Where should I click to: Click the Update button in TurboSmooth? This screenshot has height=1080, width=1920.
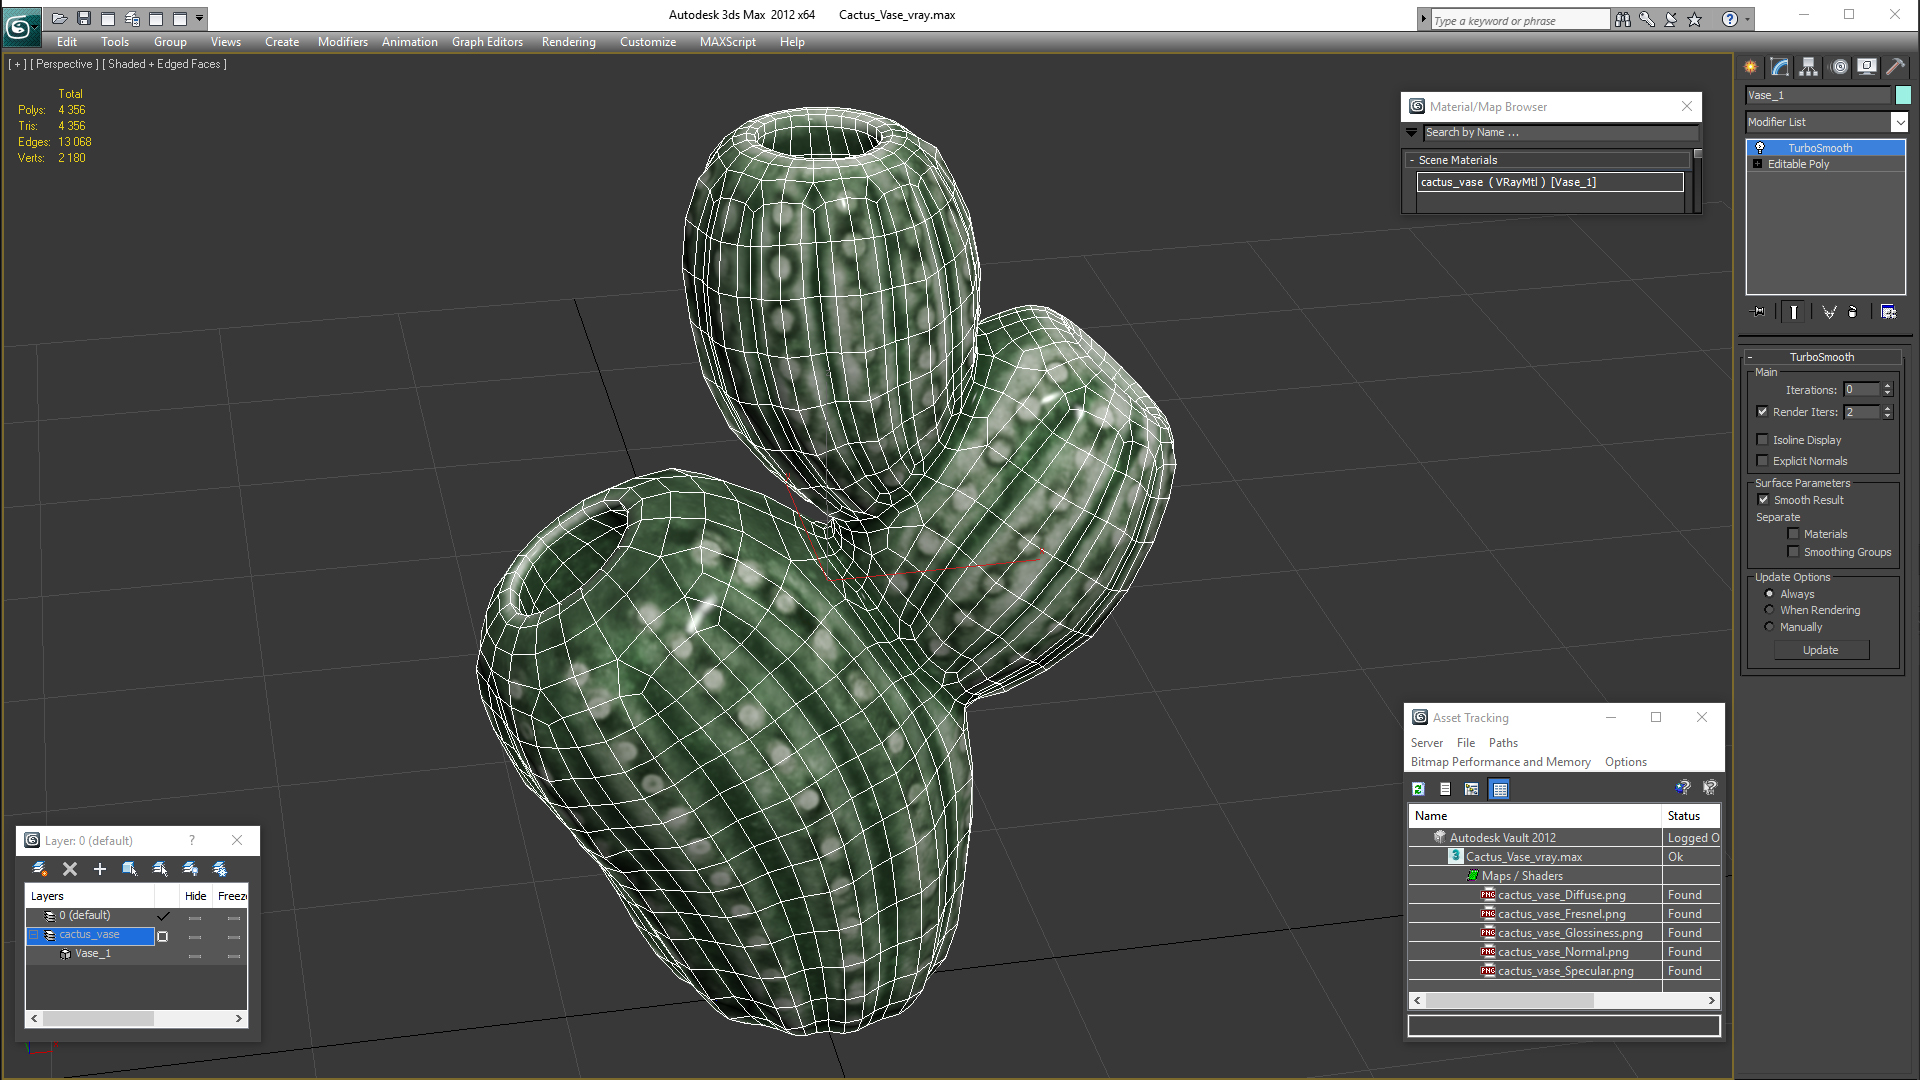1820,650
